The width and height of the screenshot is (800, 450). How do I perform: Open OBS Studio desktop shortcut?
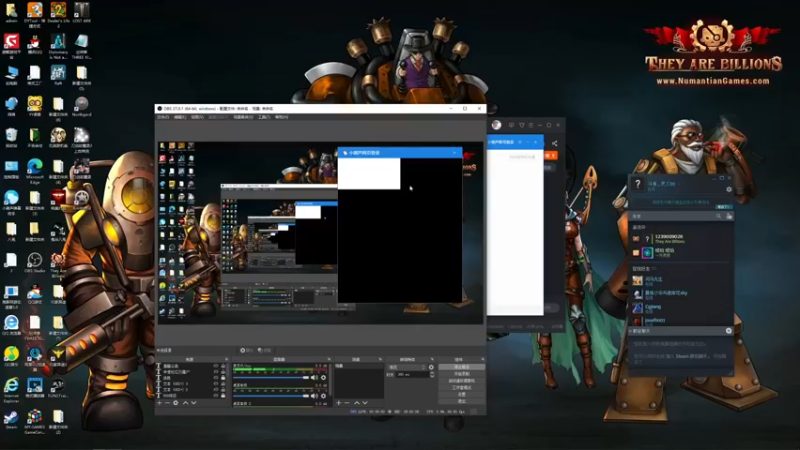(x=35, y=263)
